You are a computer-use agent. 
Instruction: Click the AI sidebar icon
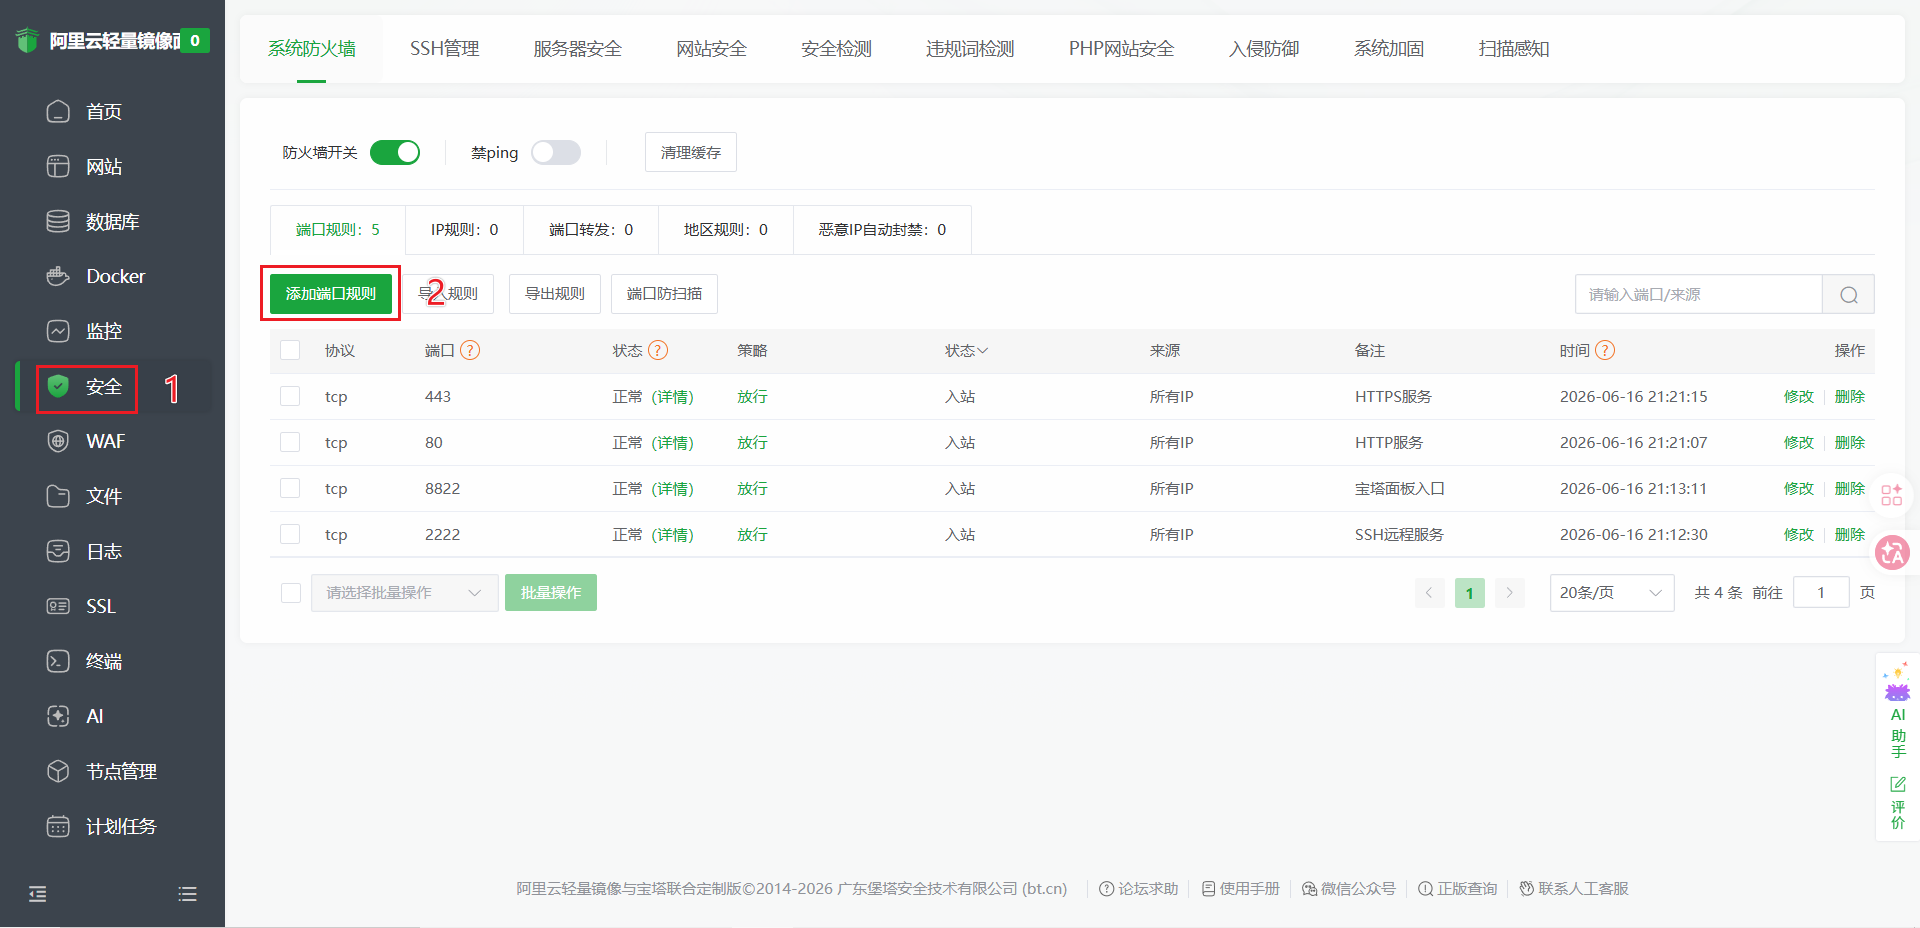[x=58, y=716]
